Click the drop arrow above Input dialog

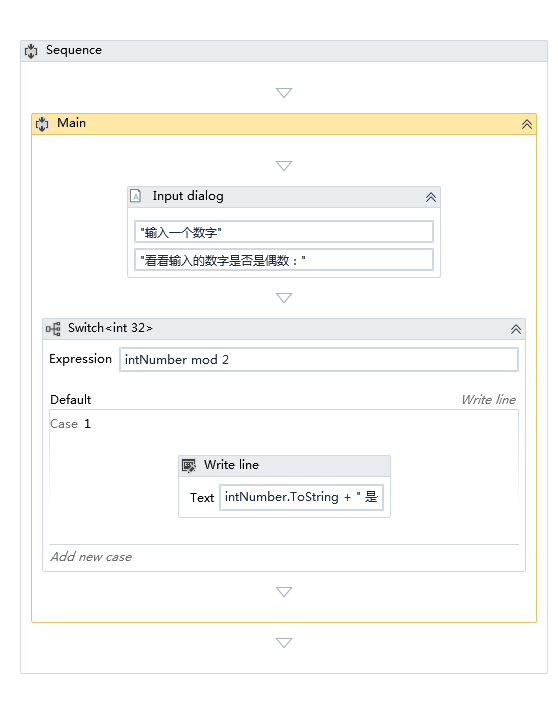click(x=284, y=166)
